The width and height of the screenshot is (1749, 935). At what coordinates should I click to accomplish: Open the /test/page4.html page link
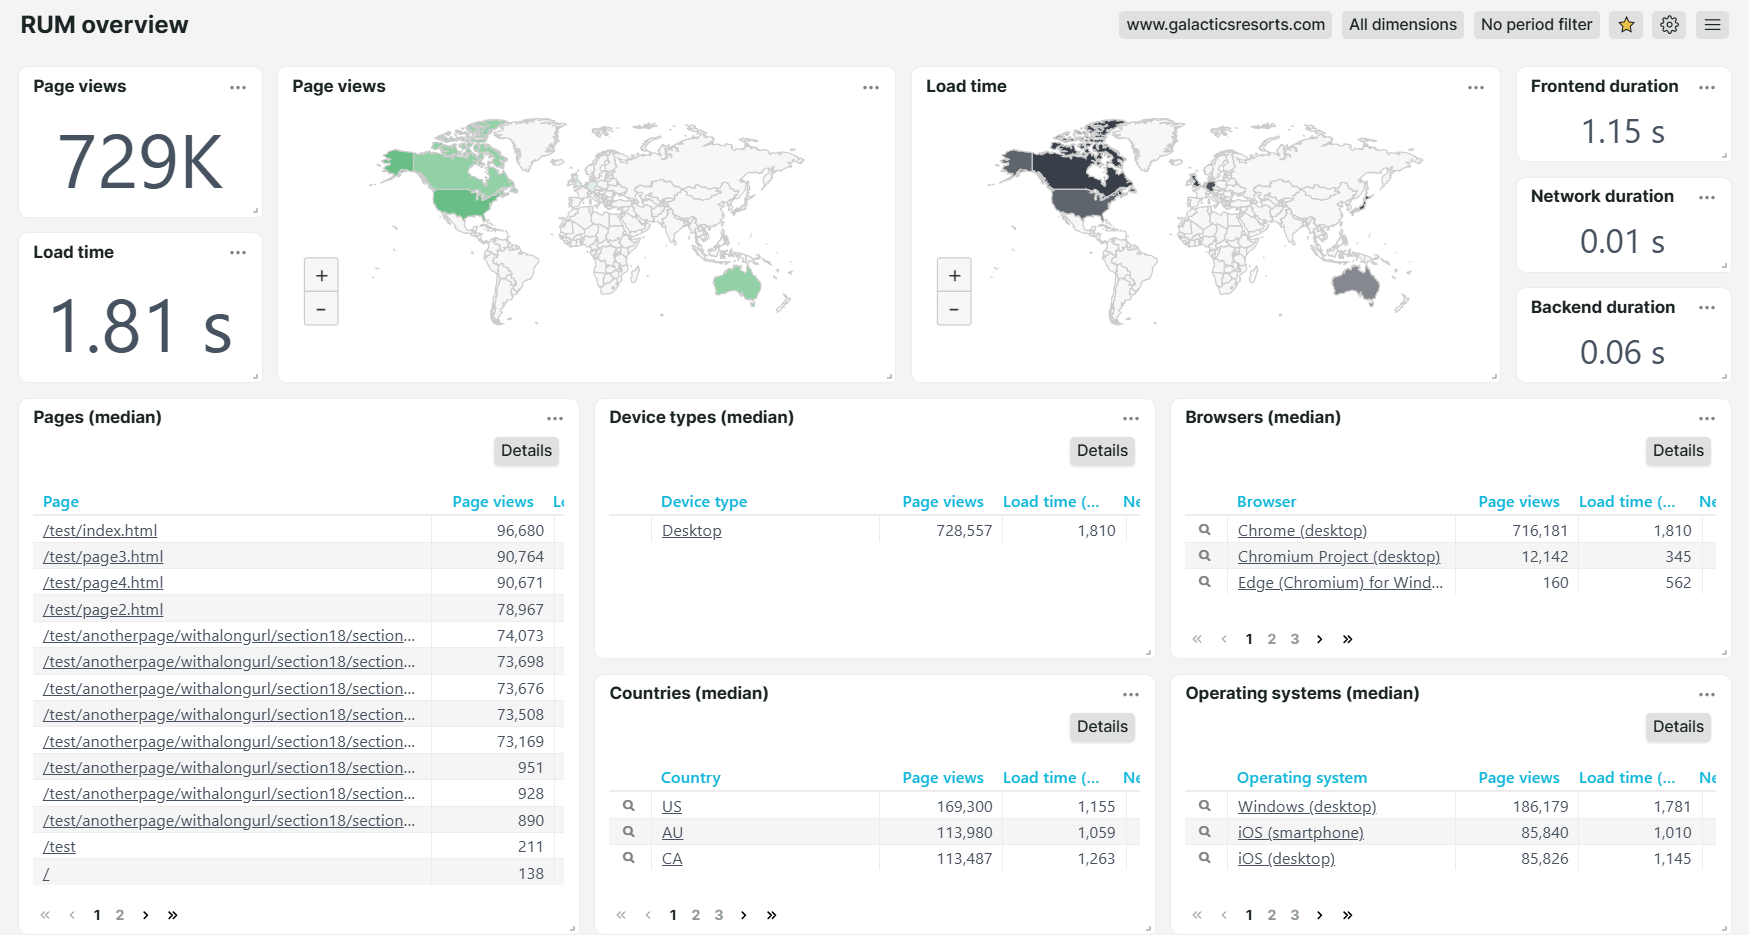click(103, 583)
